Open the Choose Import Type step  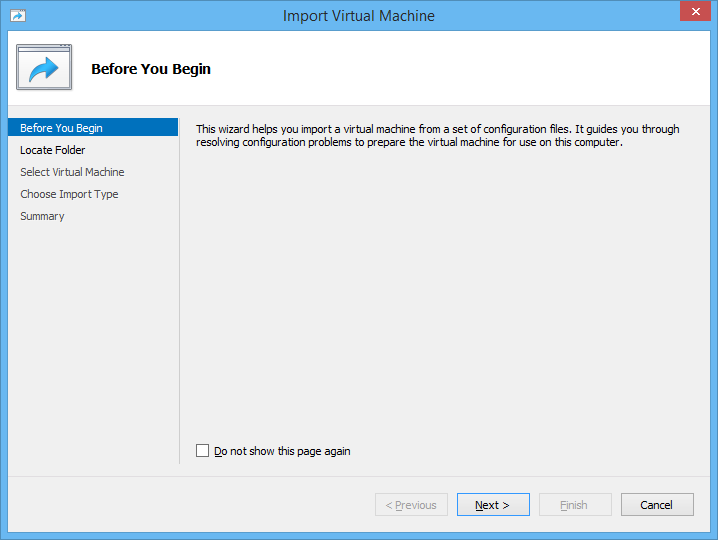[69, 194]
